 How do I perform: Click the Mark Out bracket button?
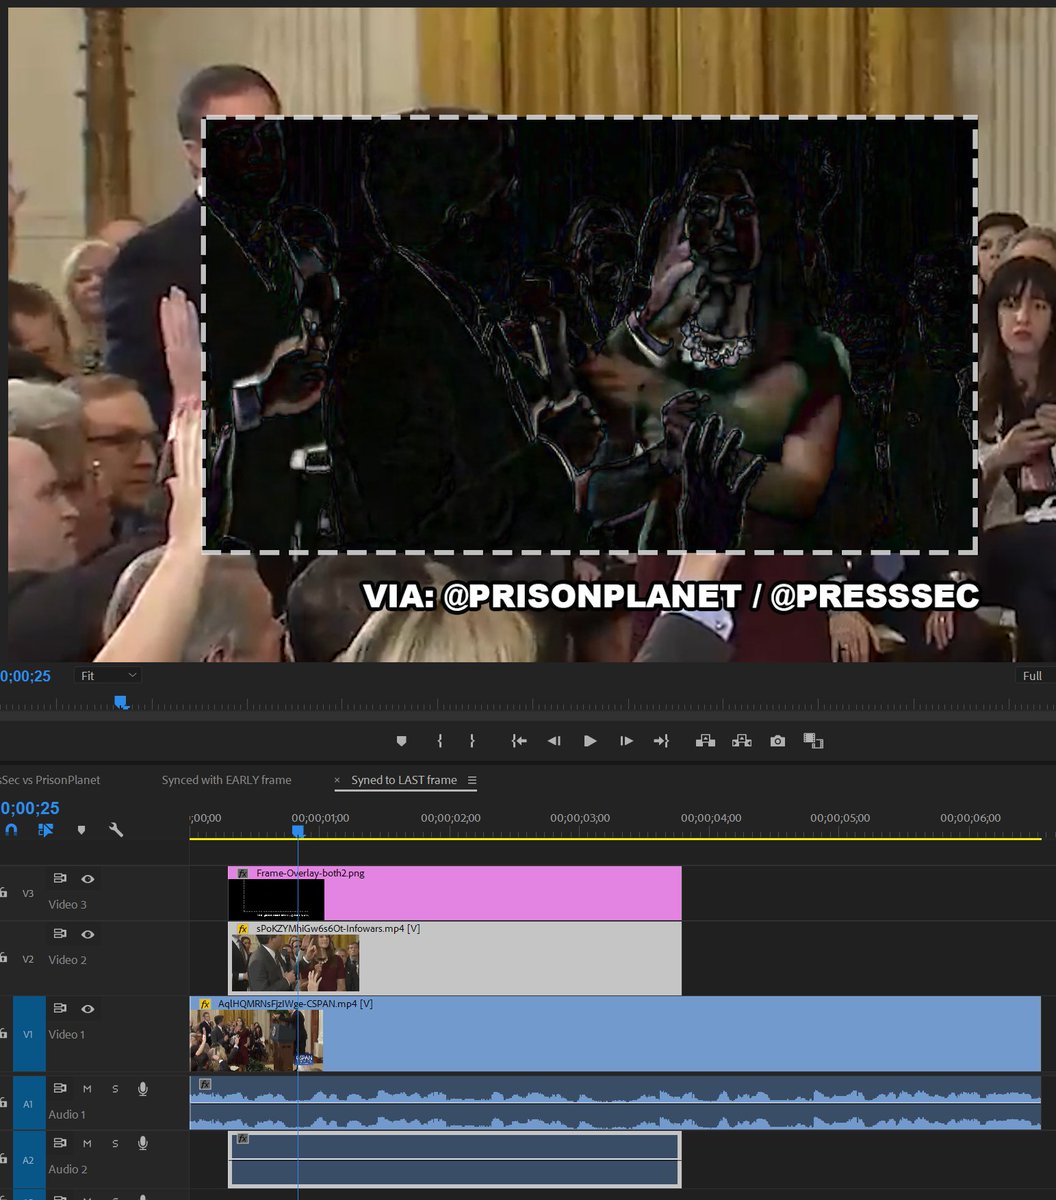(472, 741)
